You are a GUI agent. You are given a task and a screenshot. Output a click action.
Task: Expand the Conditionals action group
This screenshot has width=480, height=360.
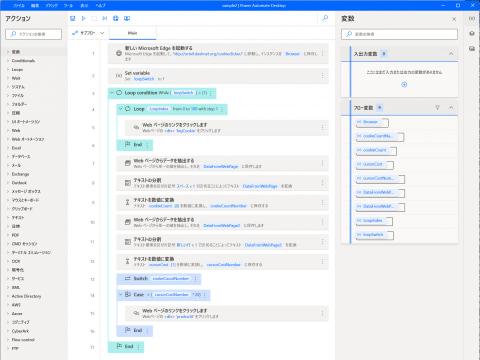(x=8, y=61)
